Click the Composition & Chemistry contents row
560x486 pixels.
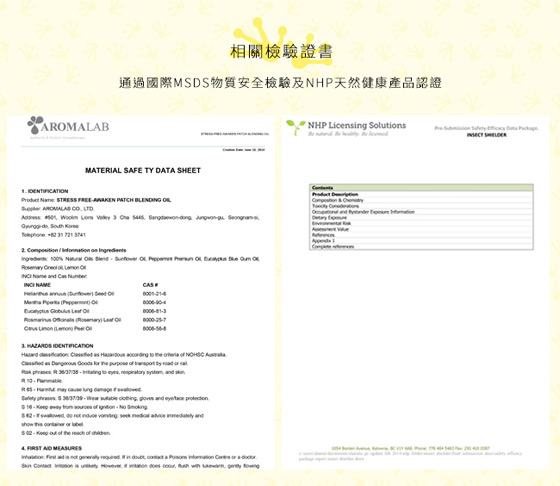pos(421,200)
